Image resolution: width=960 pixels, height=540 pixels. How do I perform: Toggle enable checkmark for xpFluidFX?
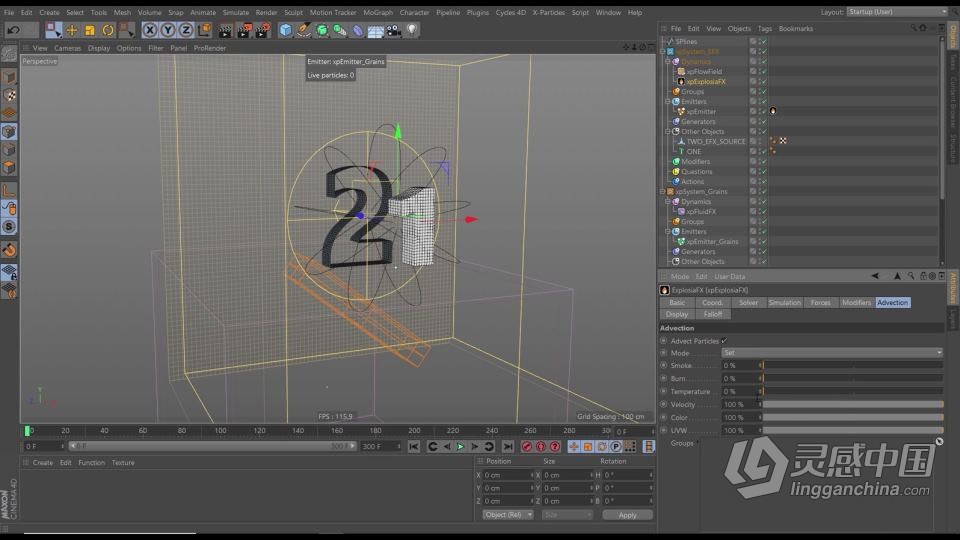click(x=764, y=212)
